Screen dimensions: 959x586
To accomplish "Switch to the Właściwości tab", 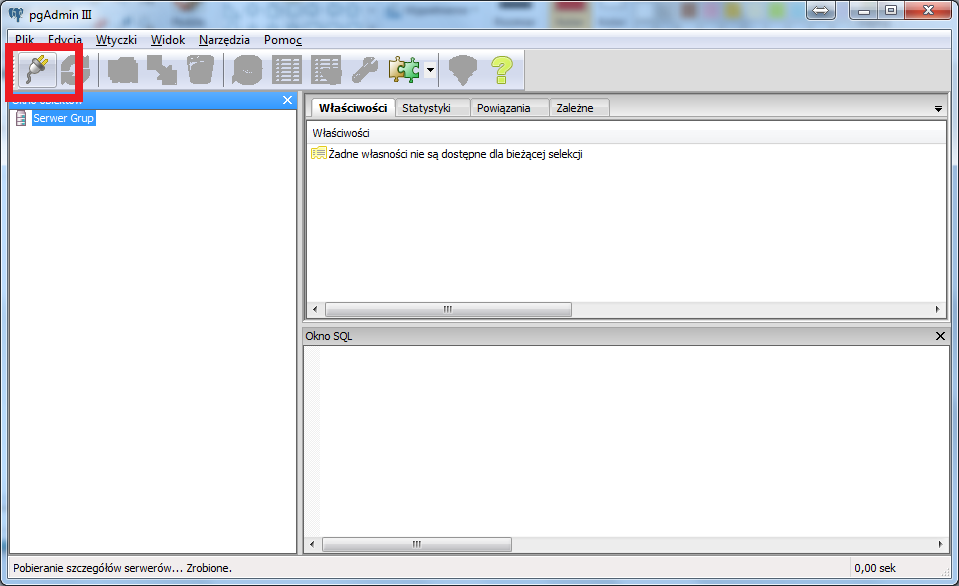I will coord(353,108).
